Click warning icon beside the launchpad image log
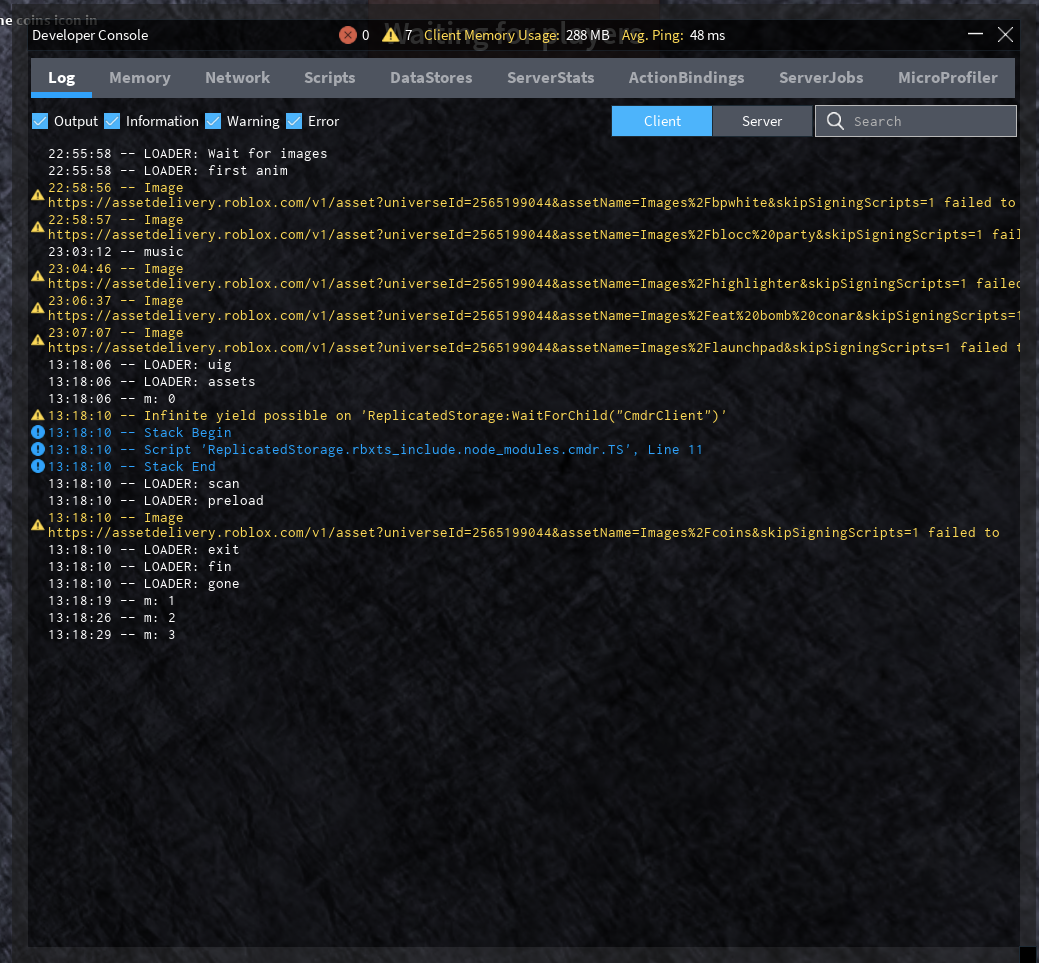The height and width of the screenshot is (963, 1039). [38, 340]
